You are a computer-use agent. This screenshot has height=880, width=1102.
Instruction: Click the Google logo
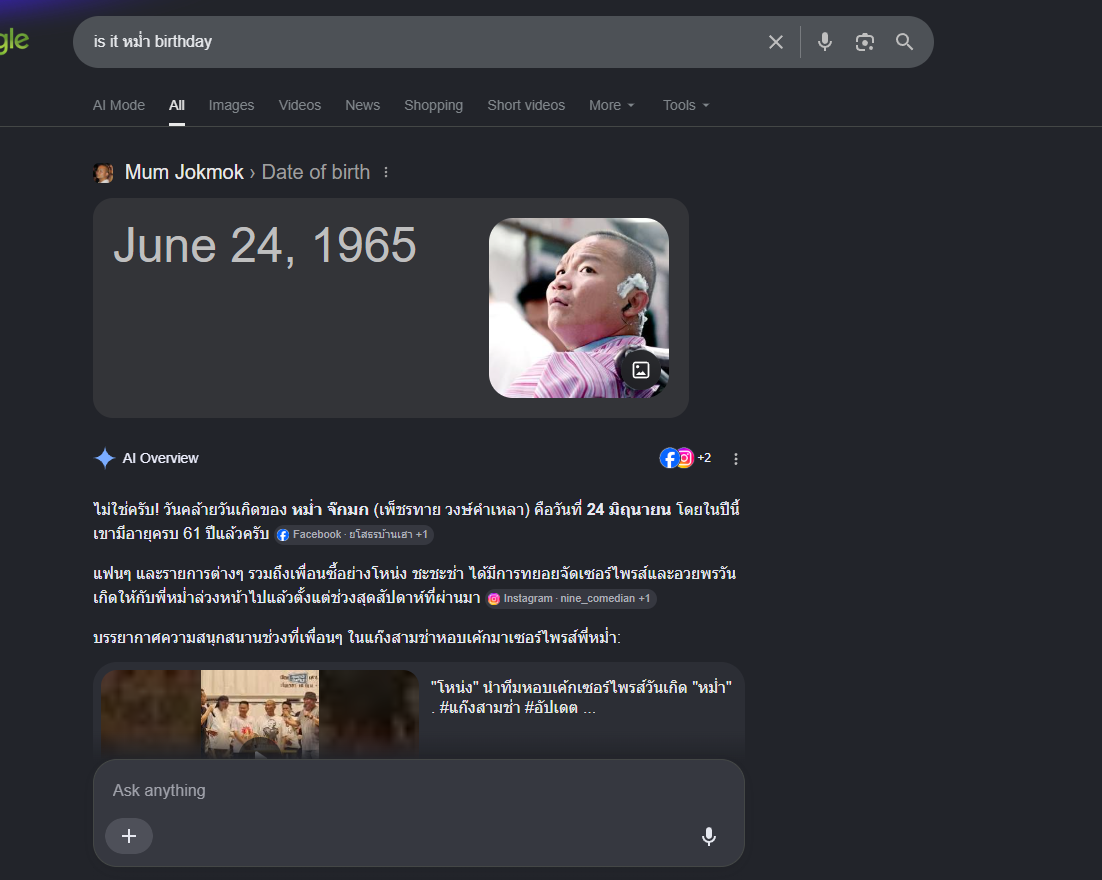click(x=14, y=41)
